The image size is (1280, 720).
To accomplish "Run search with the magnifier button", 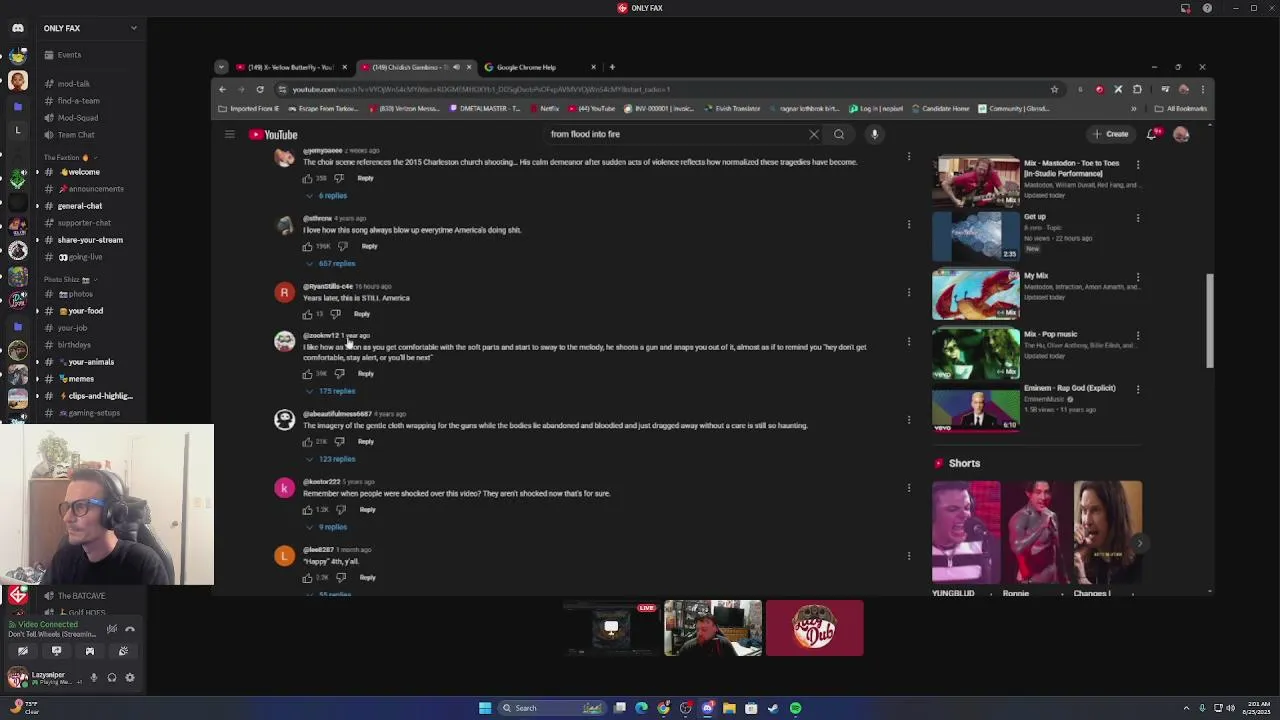I will (839, 134).
